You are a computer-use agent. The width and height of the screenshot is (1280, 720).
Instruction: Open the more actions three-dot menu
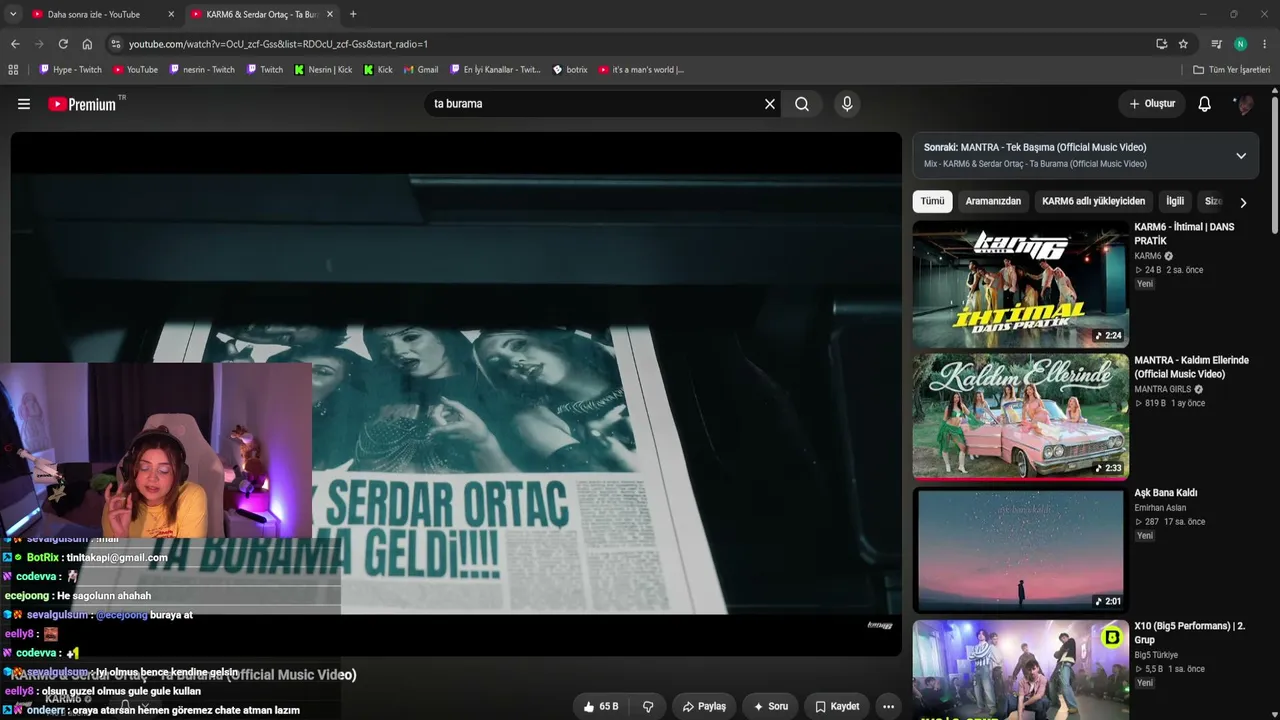click(888, 706)
